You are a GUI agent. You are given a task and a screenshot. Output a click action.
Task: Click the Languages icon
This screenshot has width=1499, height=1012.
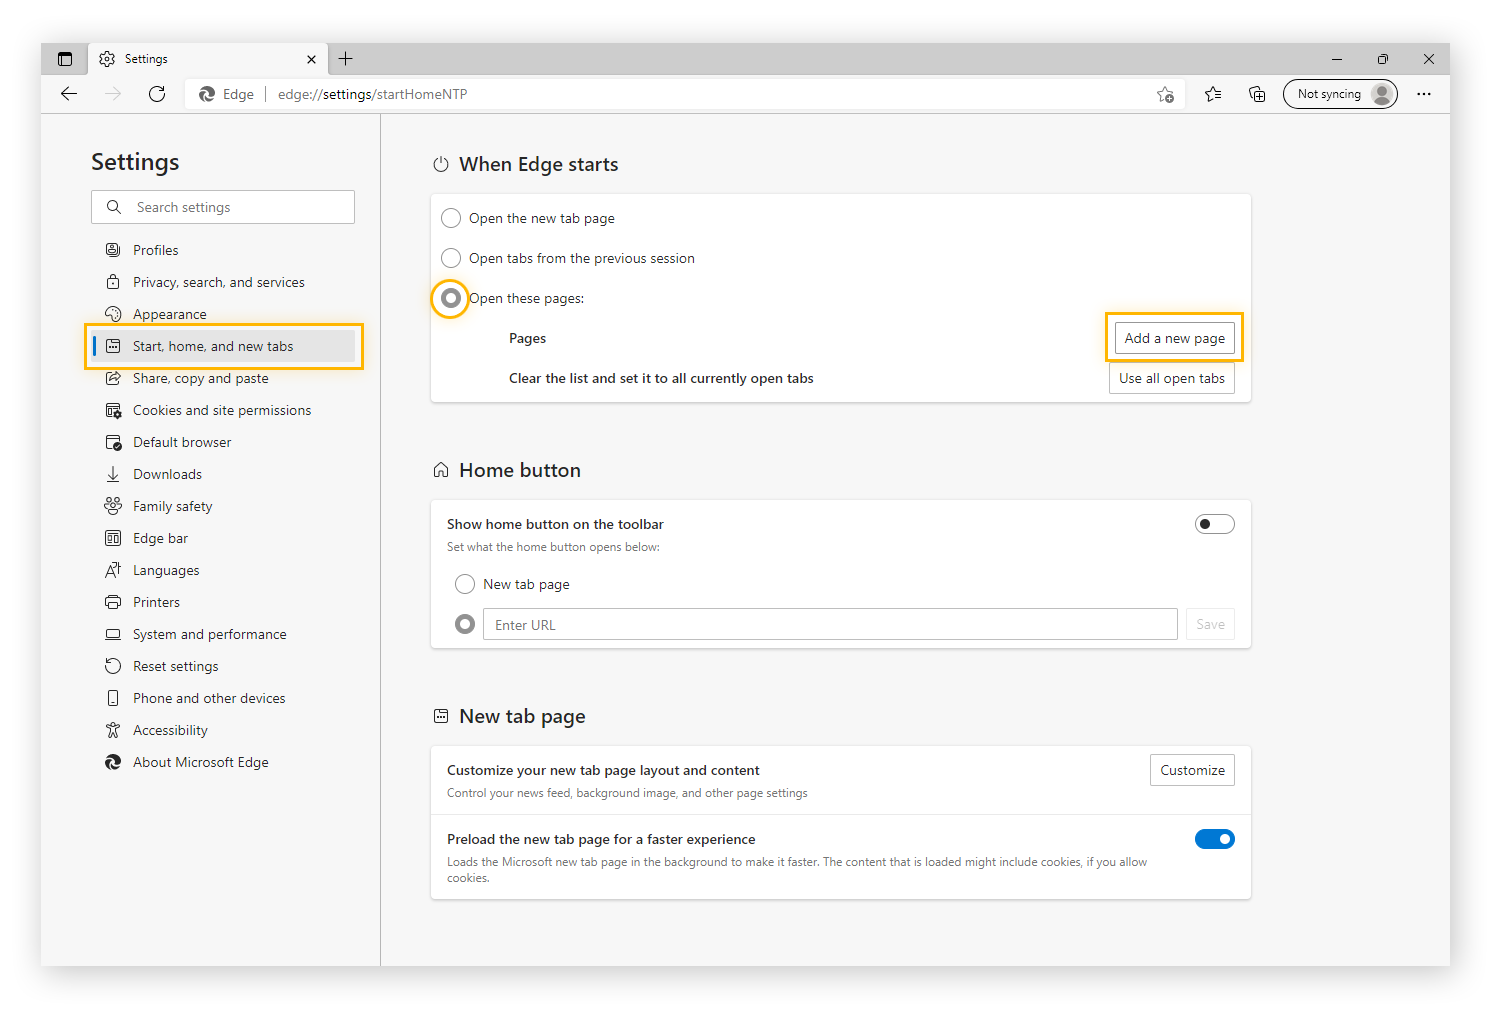[x=113, y=570]
